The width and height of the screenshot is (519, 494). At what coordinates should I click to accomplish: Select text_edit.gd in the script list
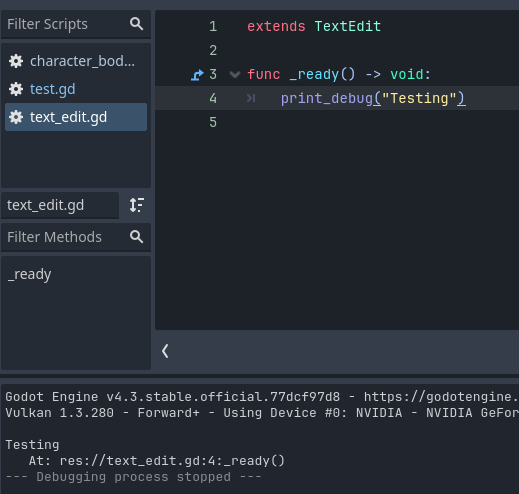pos(76,117)
